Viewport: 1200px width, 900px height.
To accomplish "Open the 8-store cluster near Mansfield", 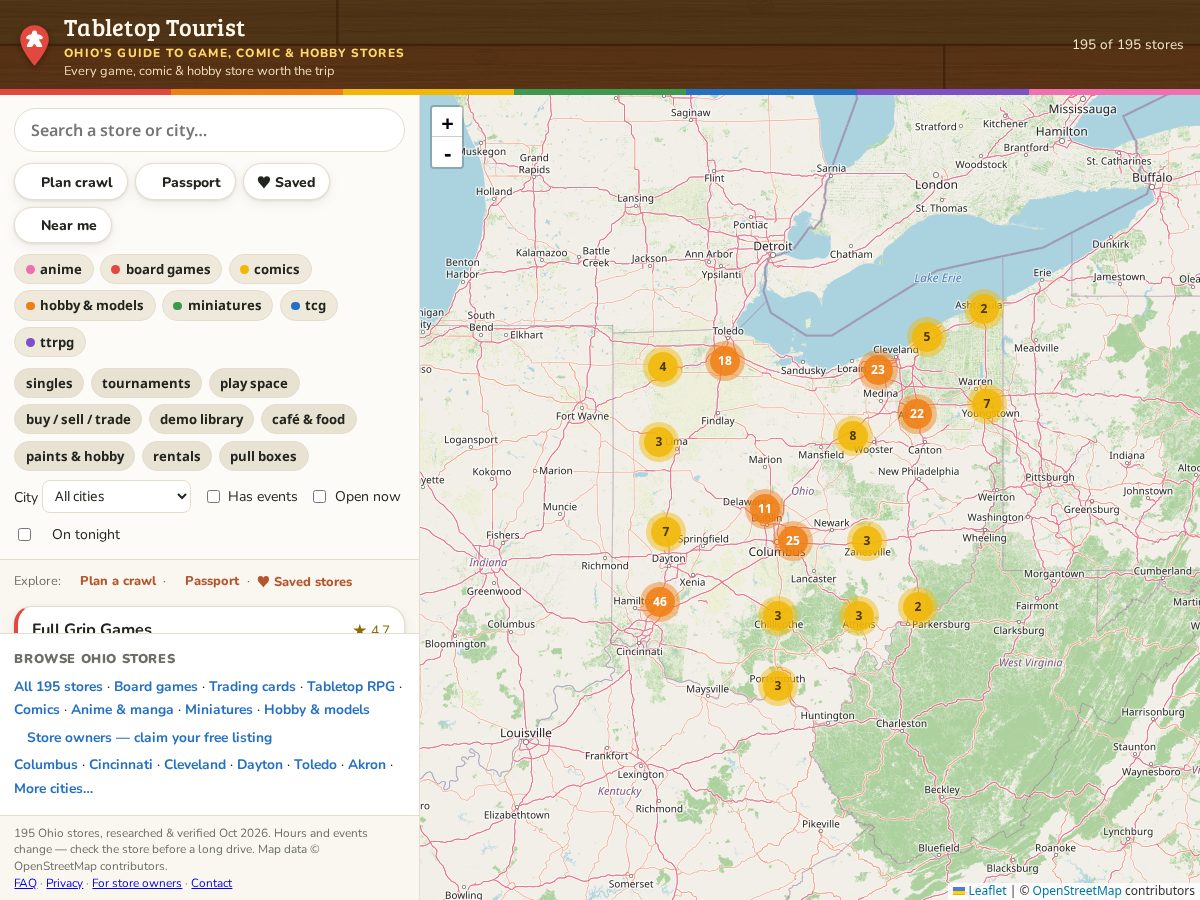I will coord(852,436).
